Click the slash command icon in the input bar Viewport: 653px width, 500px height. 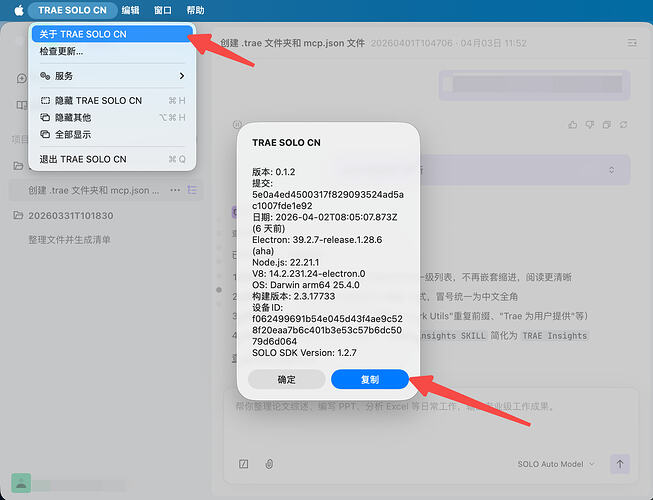click(x=244, y=464)
